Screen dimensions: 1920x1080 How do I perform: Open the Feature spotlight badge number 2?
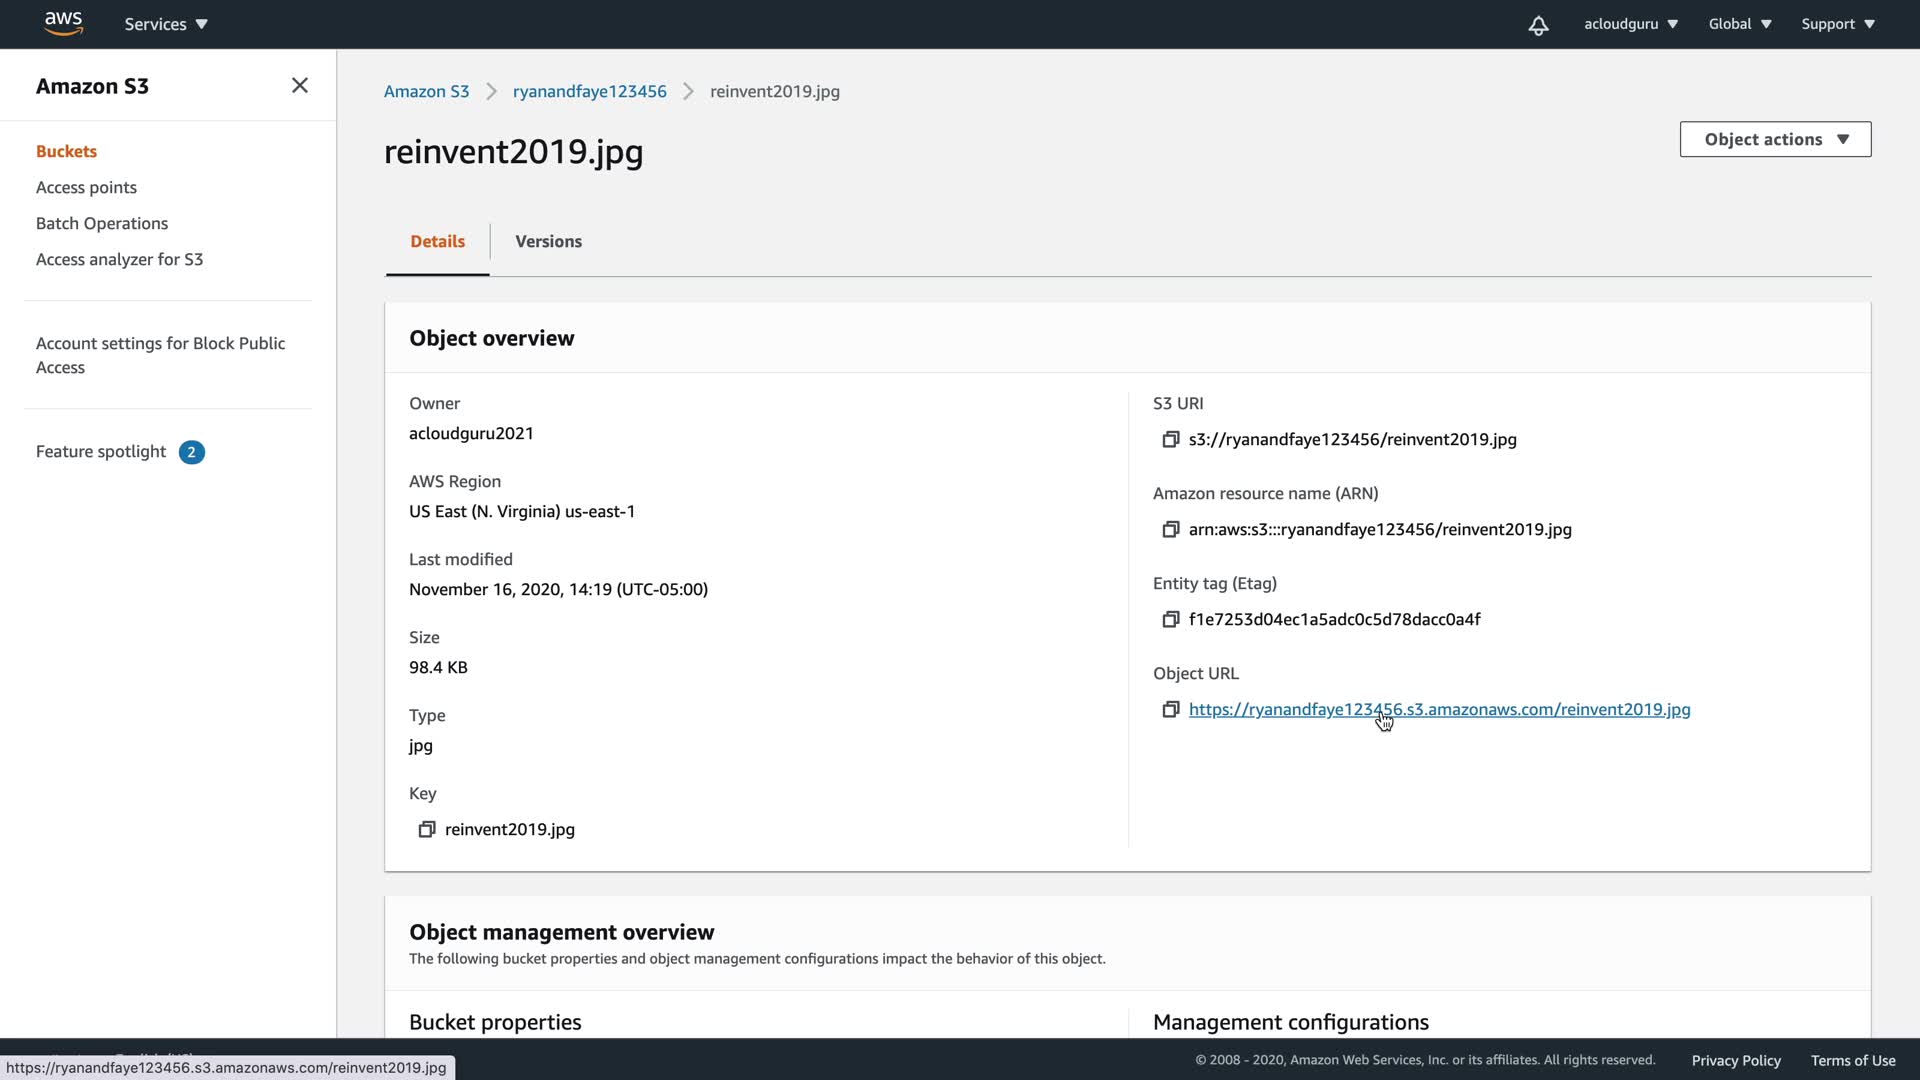click(x=191, y=452)
